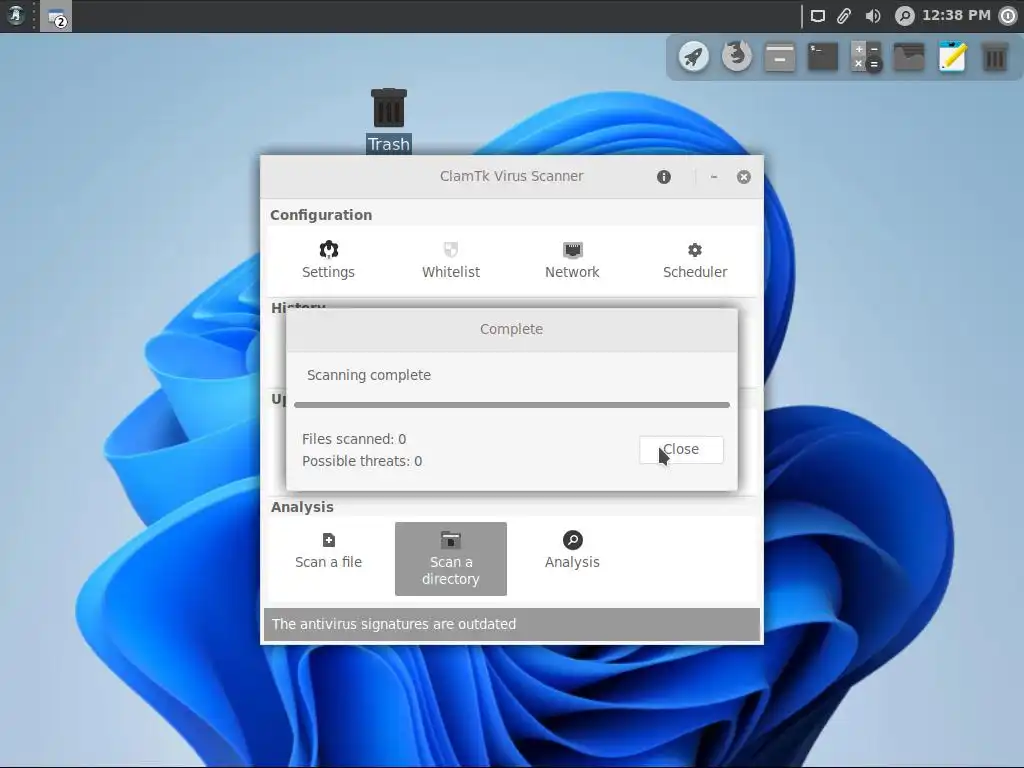Open ClamTk Settings
This screenshot has height=768, width=1024.
(328, 260)
